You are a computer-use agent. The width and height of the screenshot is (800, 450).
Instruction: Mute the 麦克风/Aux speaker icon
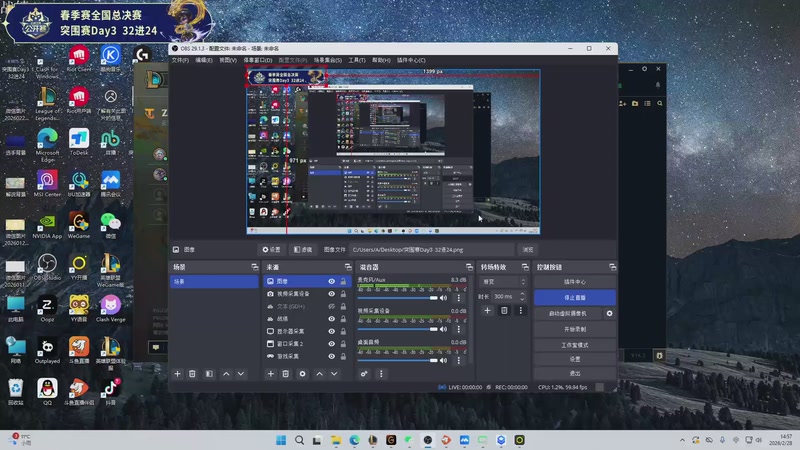click(x=445, y=298)
